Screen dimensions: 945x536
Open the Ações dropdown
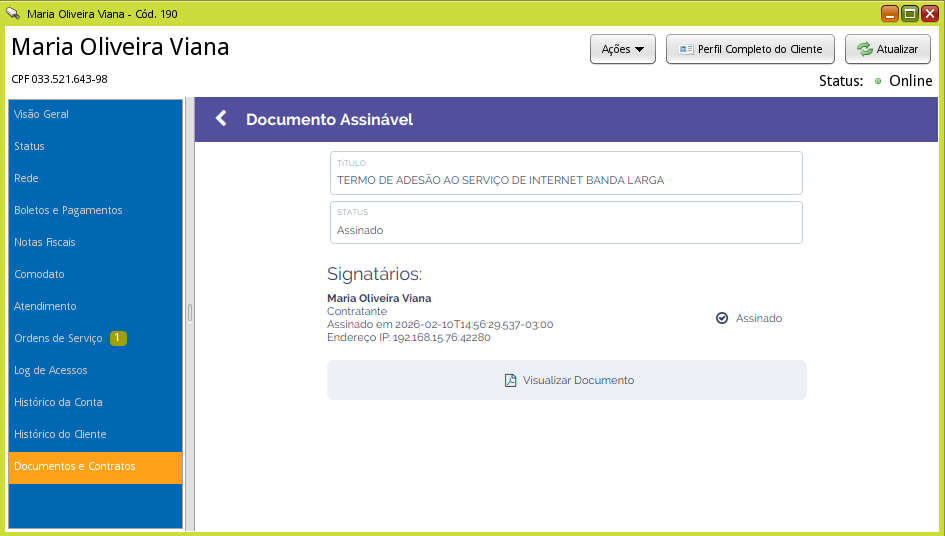(623, 49)
